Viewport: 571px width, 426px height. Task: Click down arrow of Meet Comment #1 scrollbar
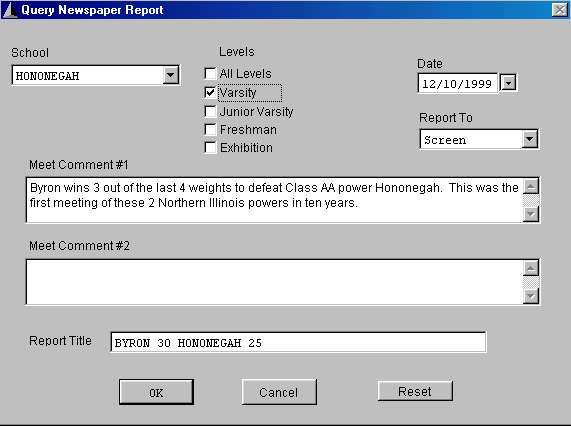[531, 214]
